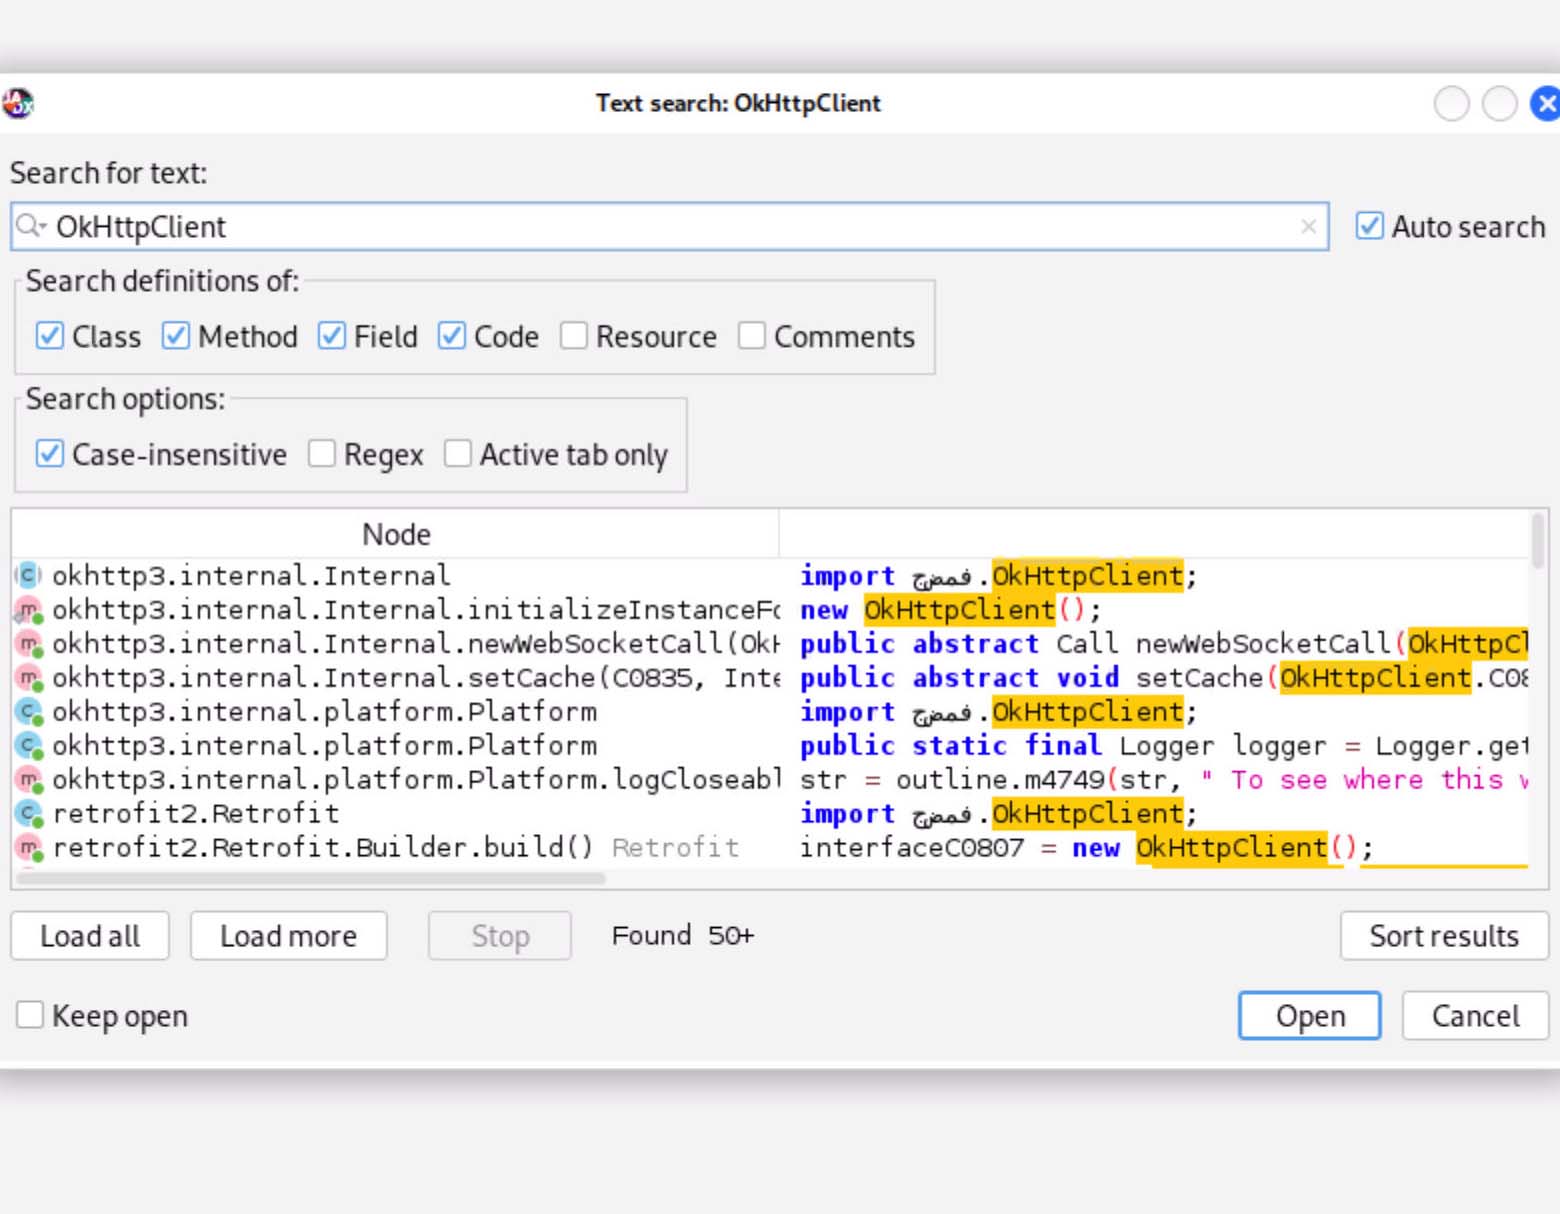1560x1214 pixels.
Task: Enable the Regex option
Action: pos(322,454)
